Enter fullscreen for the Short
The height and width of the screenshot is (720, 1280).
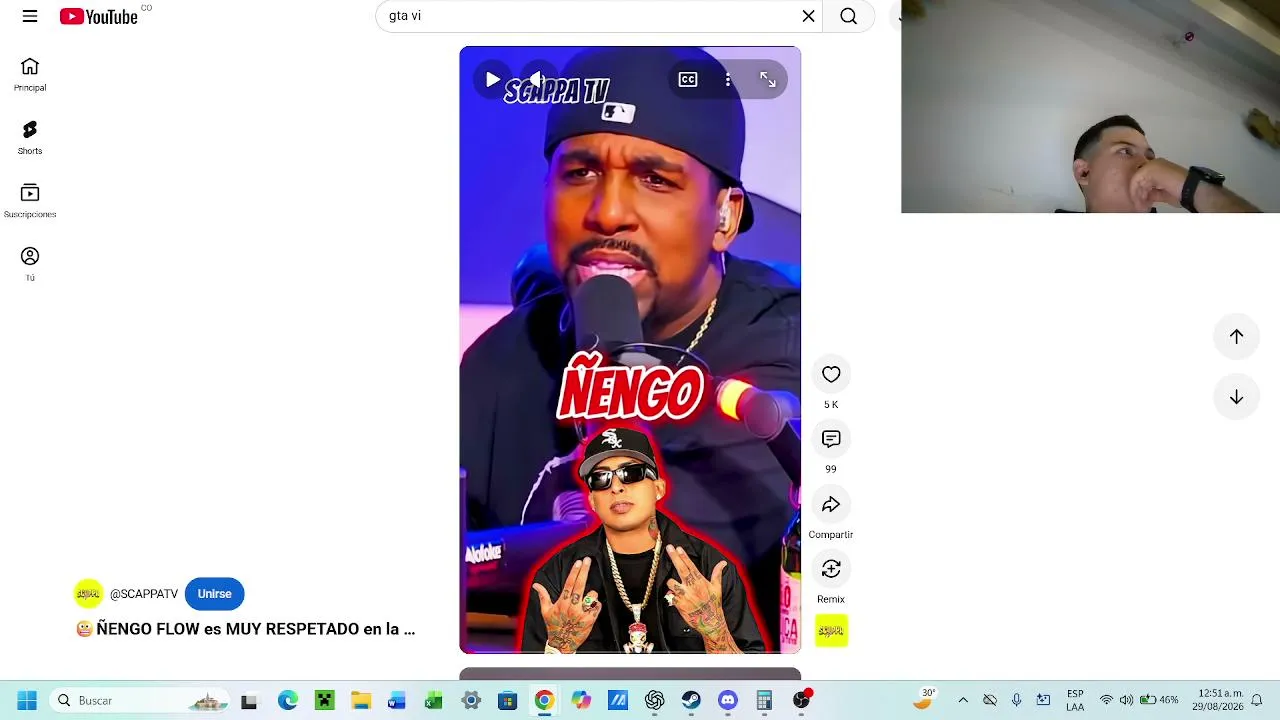768,80
